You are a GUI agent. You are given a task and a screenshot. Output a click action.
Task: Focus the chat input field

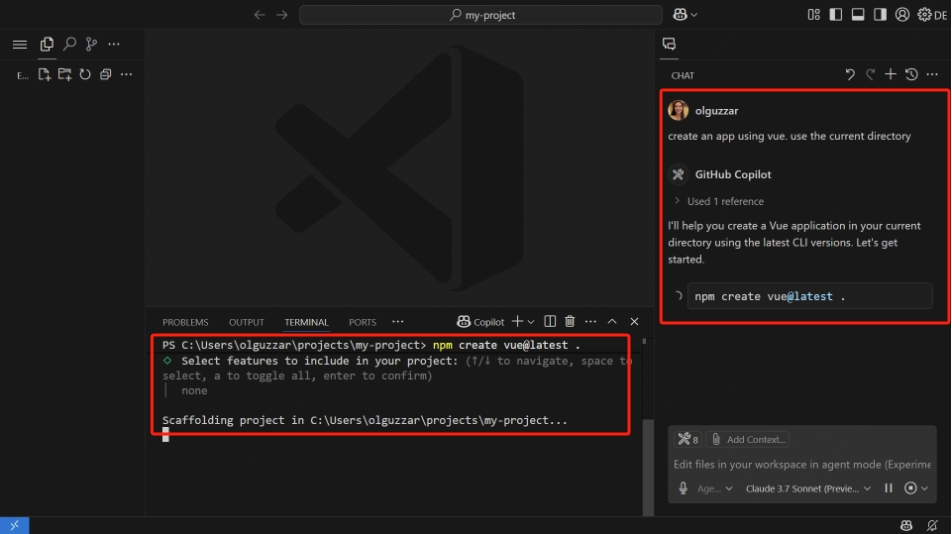tap(801, 464)
